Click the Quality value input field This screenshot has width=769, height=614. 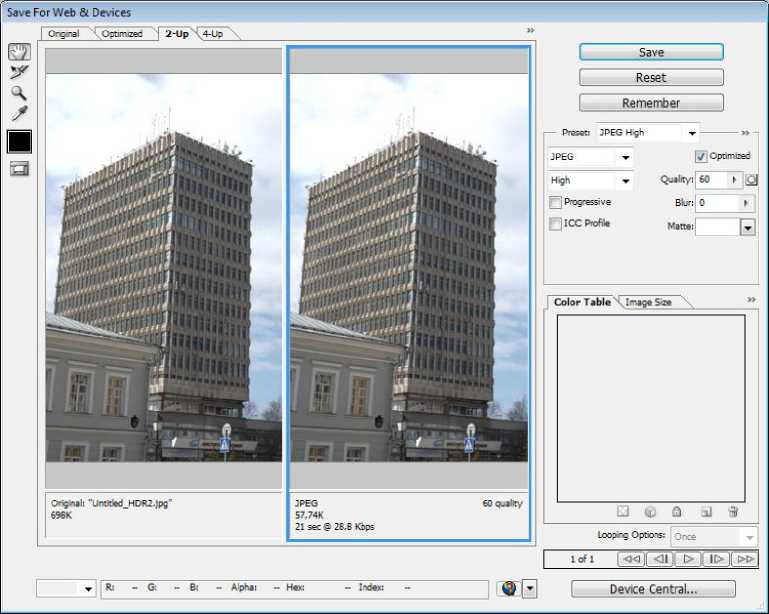coord(711,180)
